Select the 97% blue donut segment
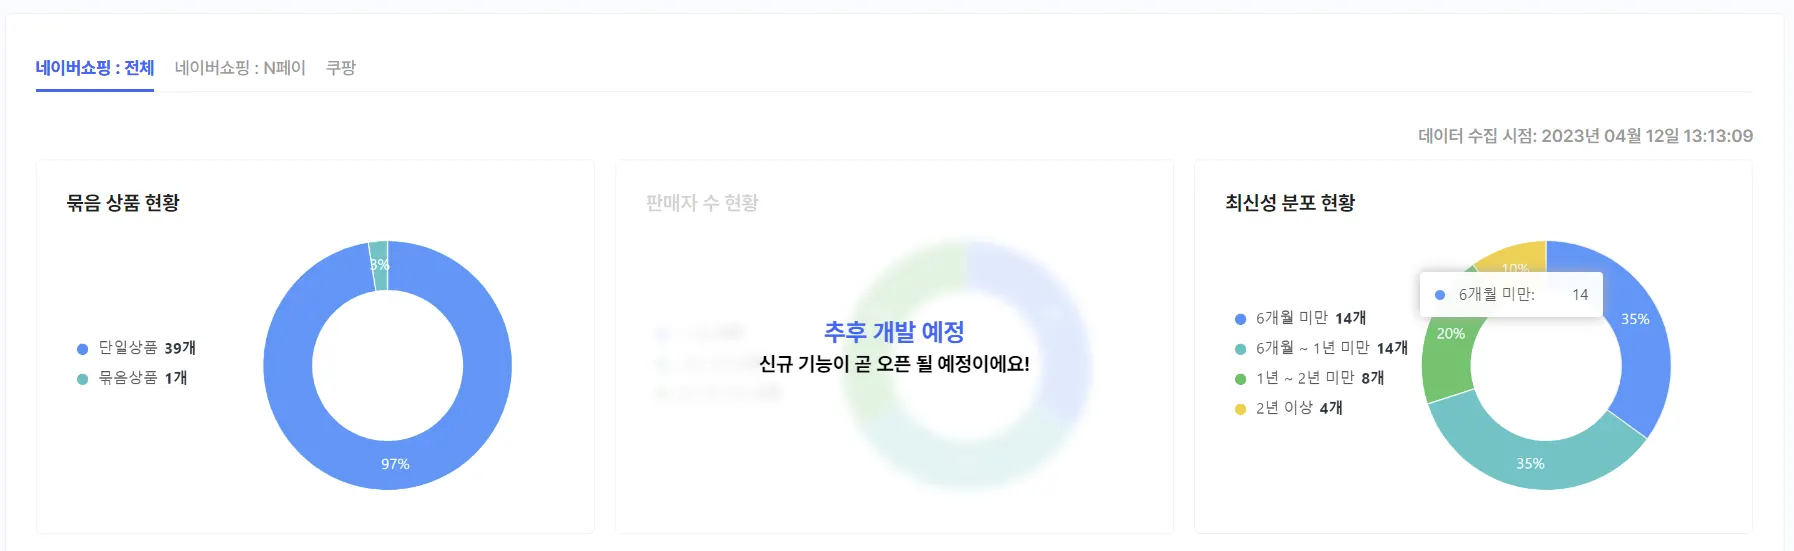This screenshot has height=551, width=1794. 395,464
